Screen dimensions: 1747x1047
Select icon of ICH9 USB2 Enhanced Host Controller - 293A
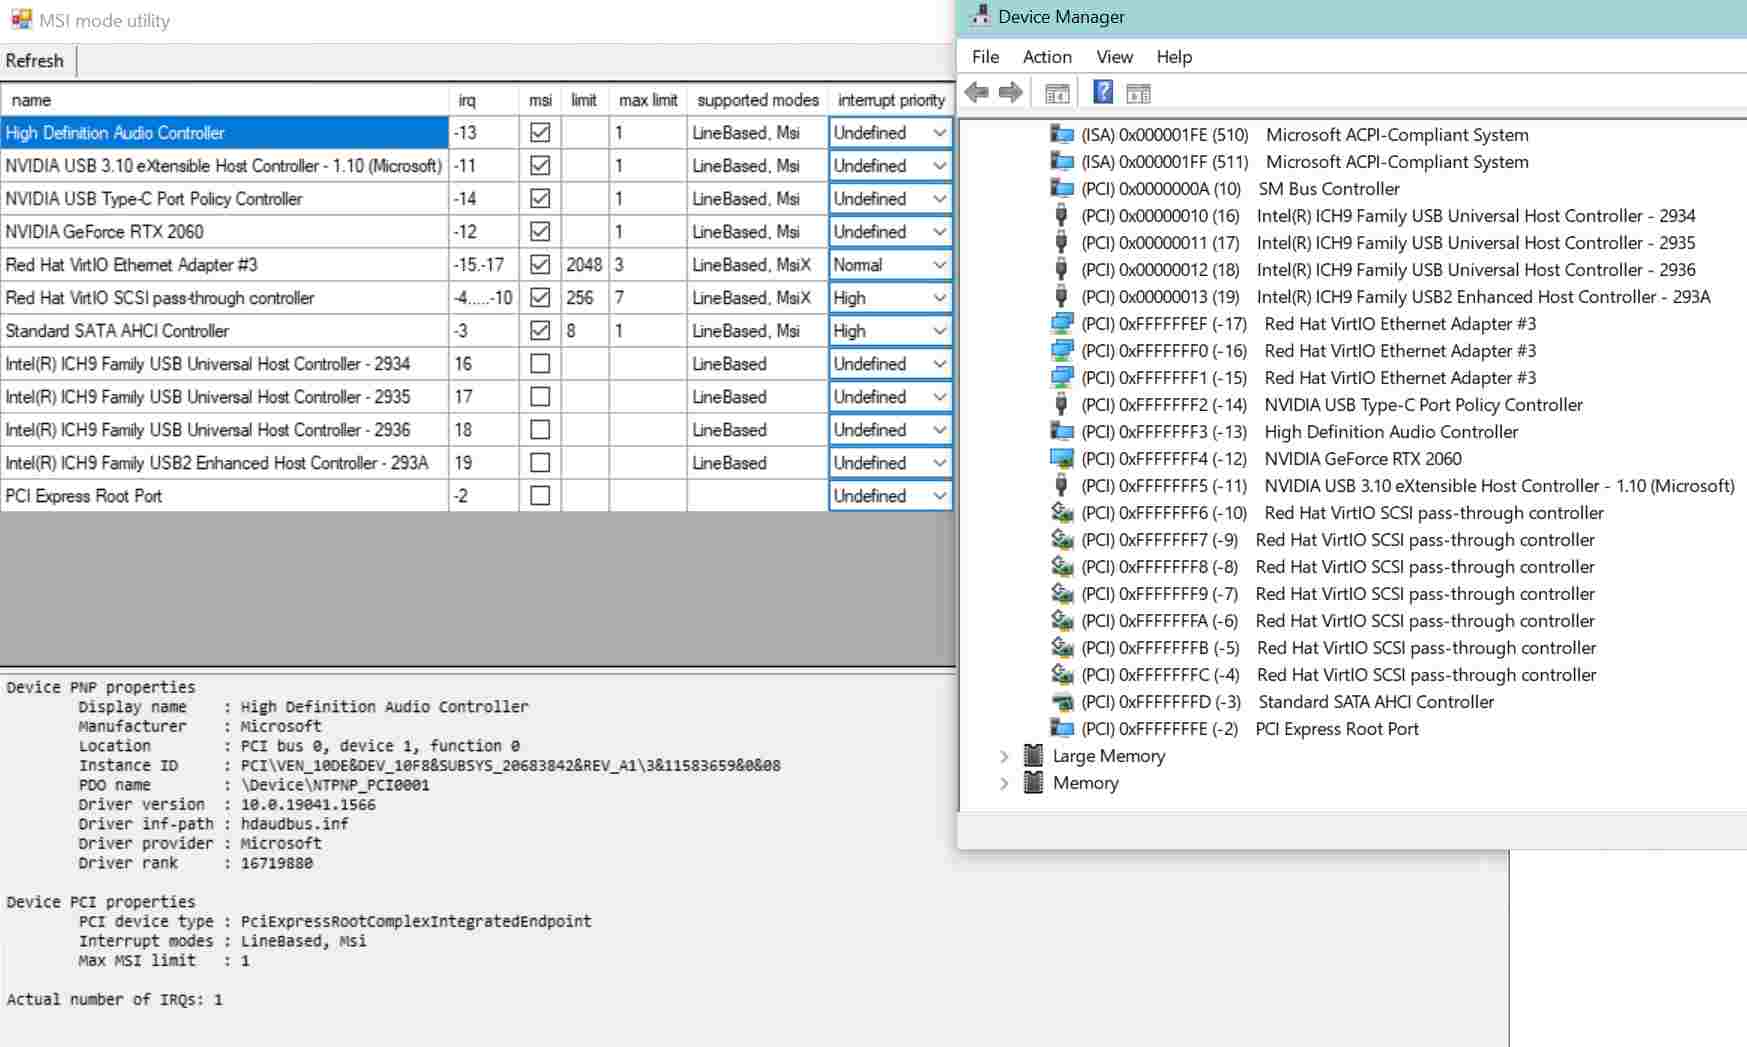point(1062,296)
